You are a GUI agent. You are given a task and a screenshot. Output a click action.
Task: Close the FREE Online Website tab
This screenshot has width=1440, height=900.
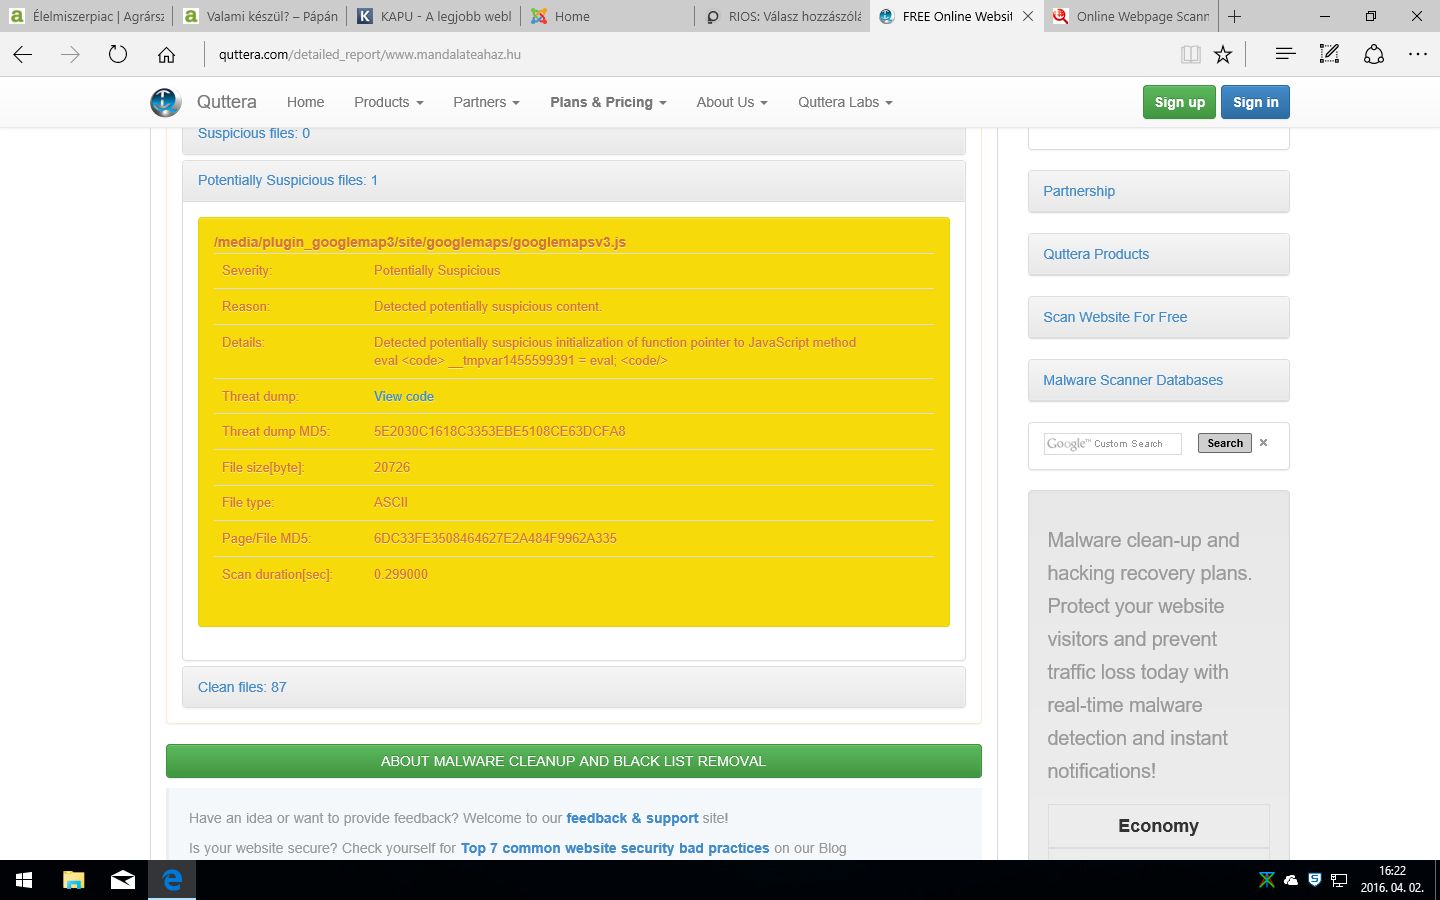pos(1028,16)
